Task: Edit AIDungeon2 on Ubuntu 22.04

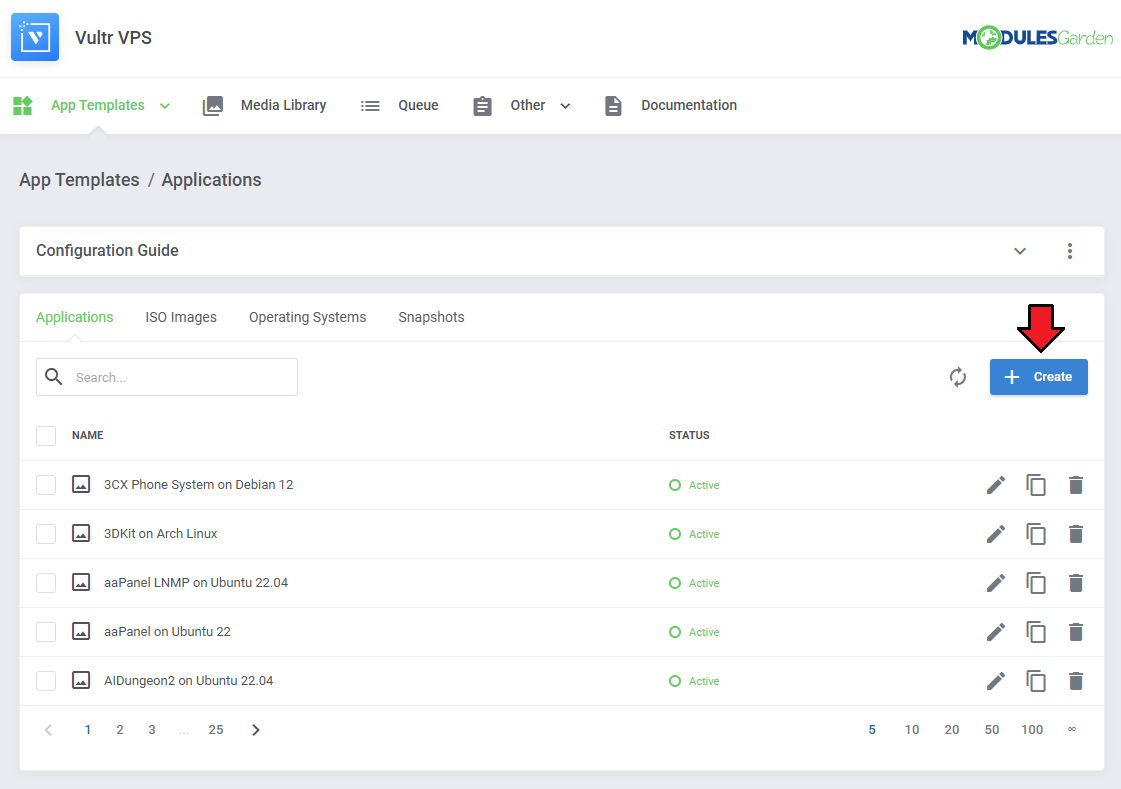Action: tap(996, 681)
